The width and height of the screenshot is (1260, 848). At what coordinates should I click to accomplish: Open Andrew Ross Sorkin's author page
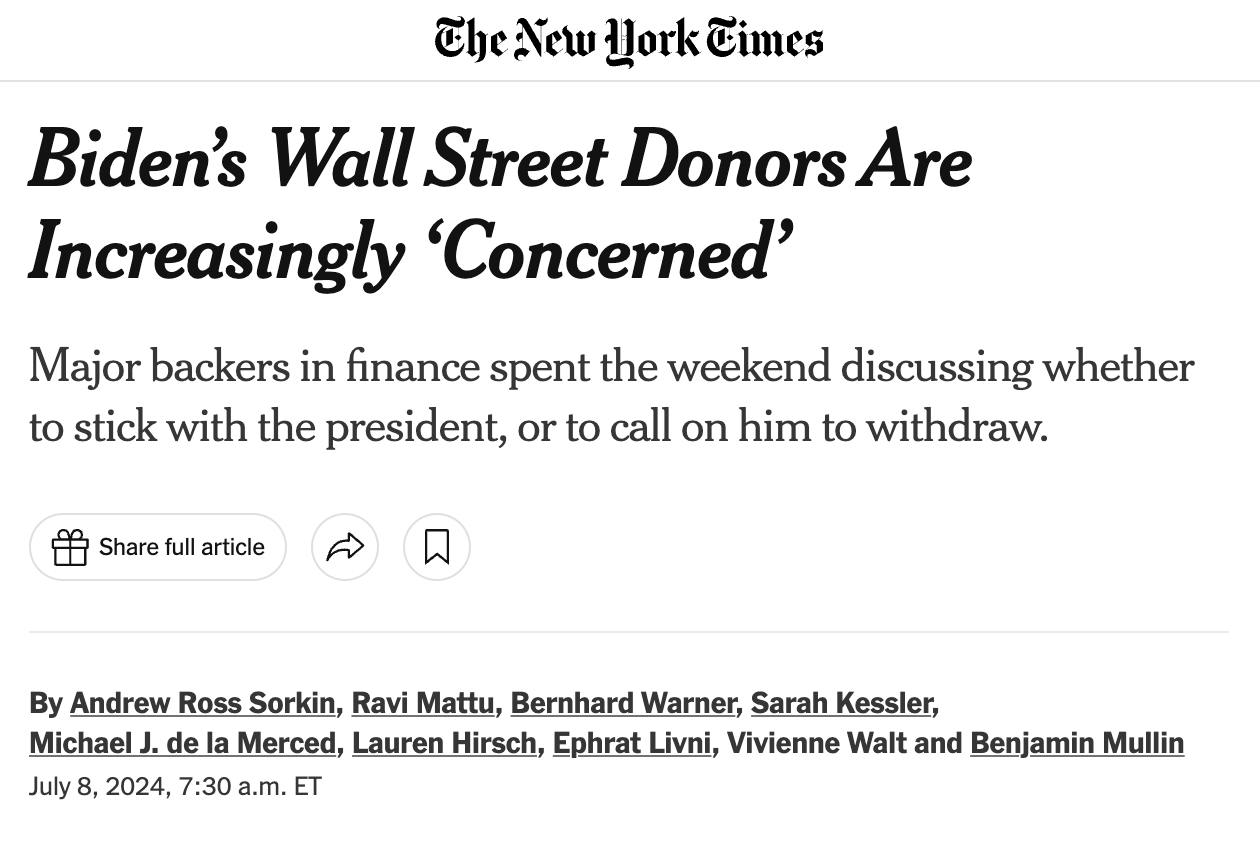[x=202, y=703]
